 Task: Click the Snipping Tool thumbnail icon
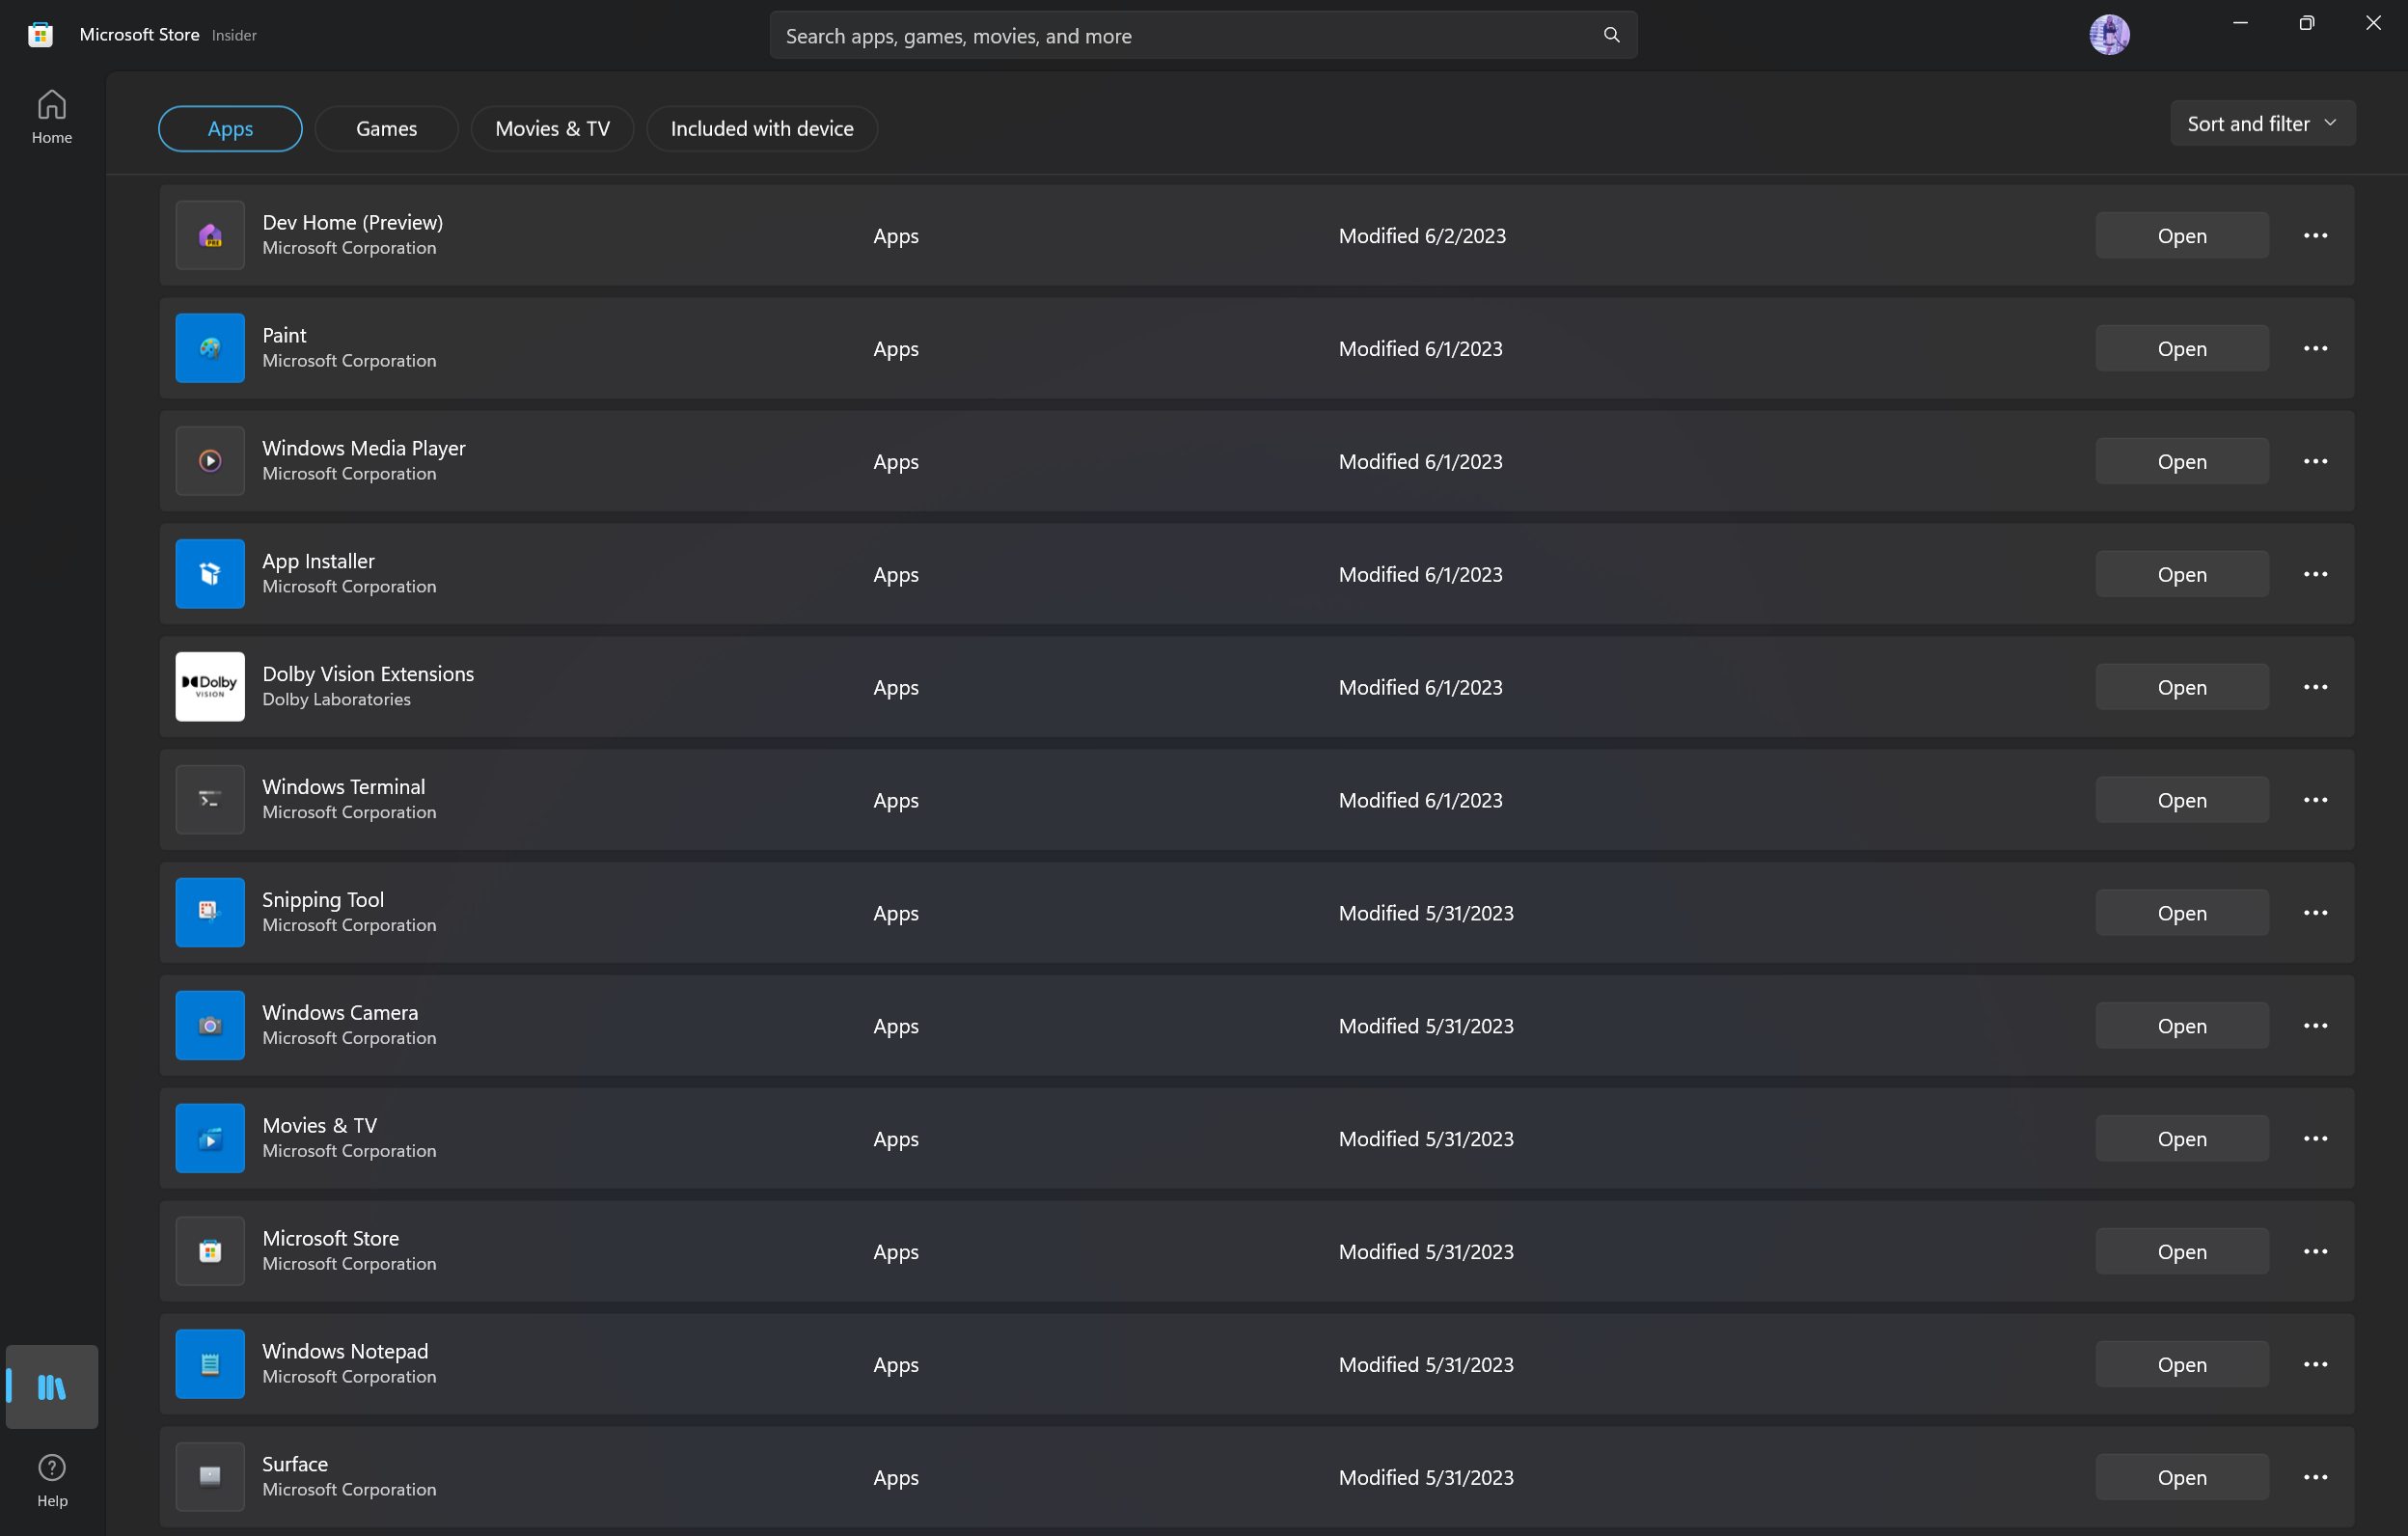coord(209,911)
